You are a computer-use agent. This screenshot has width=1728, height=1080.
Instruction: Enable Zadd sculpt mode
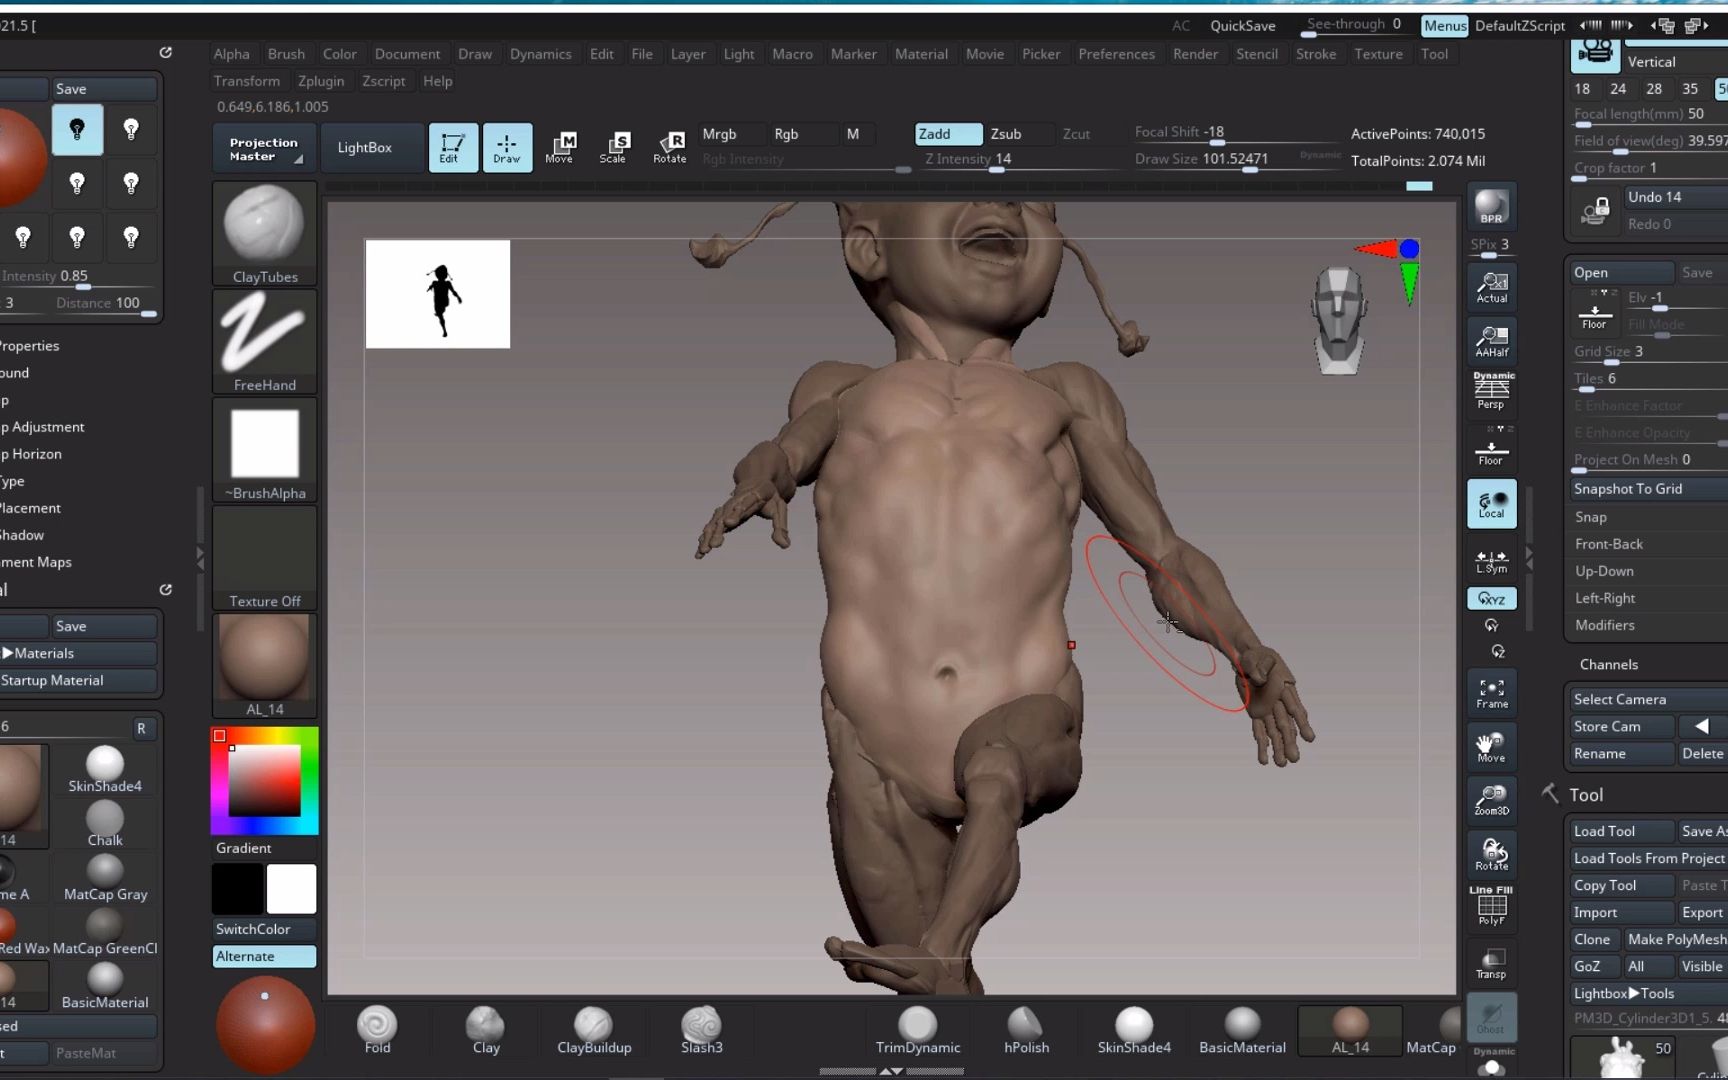coord(949,134)
